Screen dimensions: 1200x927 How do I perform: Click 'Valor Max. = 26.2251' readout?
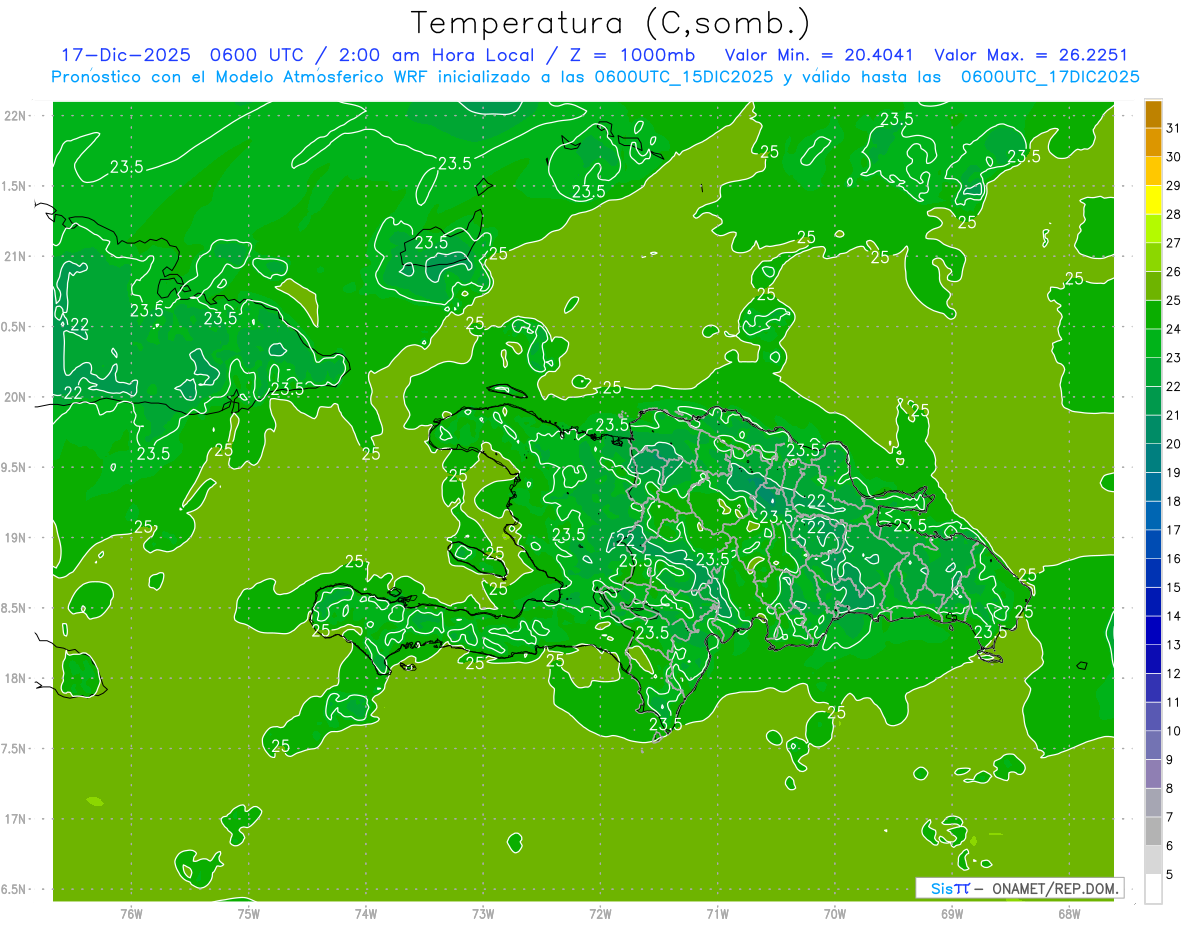click(1032, 56)
